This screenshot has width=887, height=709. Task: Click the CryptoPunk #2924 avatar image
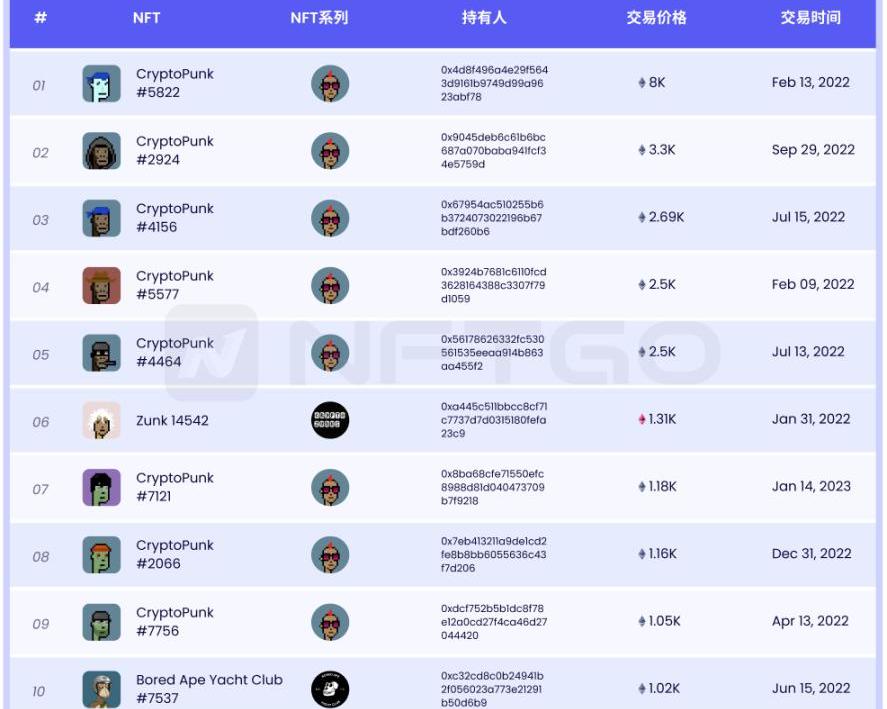tap(101, 151)
